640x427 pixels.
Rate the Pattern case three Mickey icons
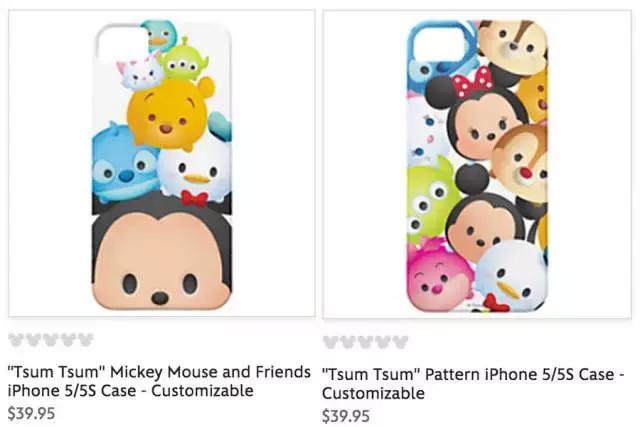coord(365,342)
